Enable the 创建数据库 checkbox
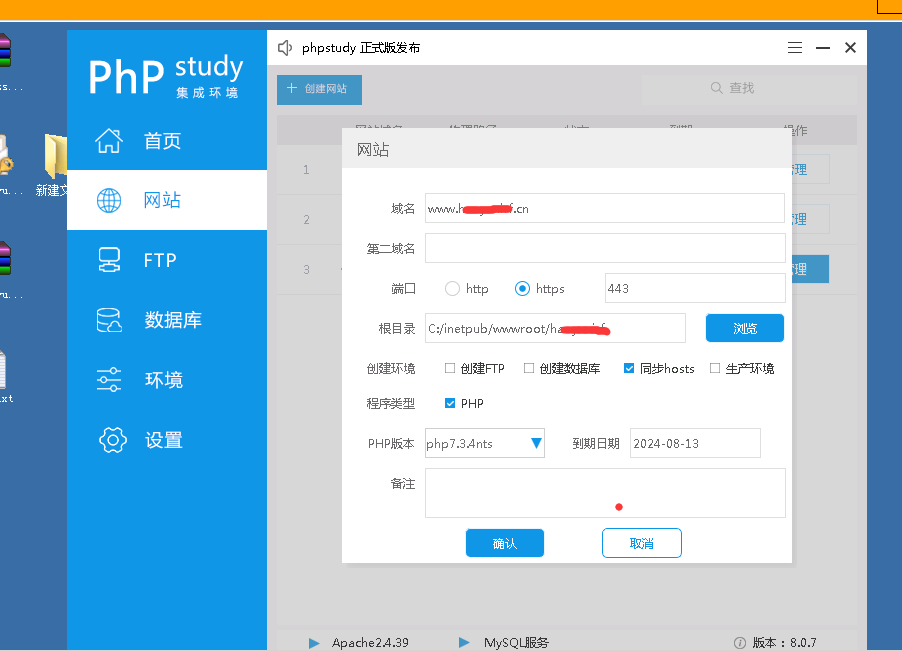 tap(529, 368)
